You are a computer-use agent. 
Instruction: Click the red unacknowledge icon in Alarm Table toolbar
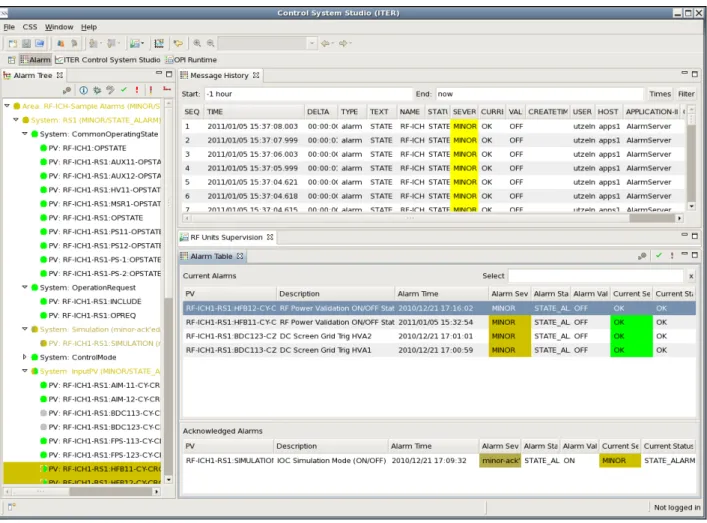pyautogui.click(x=672, y=256)
